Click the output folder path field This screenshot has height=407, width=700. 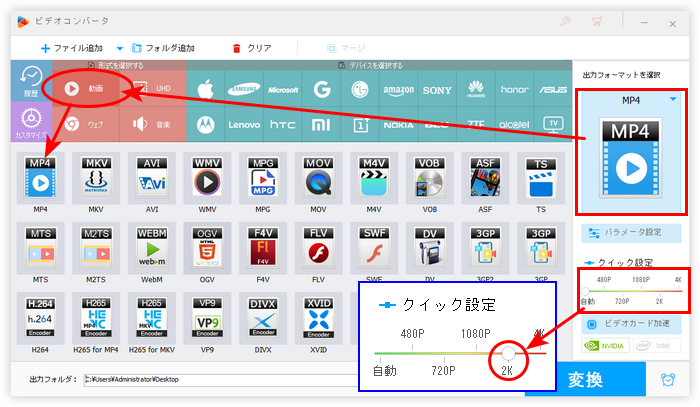pyautogui.click(x=221, y=379)
